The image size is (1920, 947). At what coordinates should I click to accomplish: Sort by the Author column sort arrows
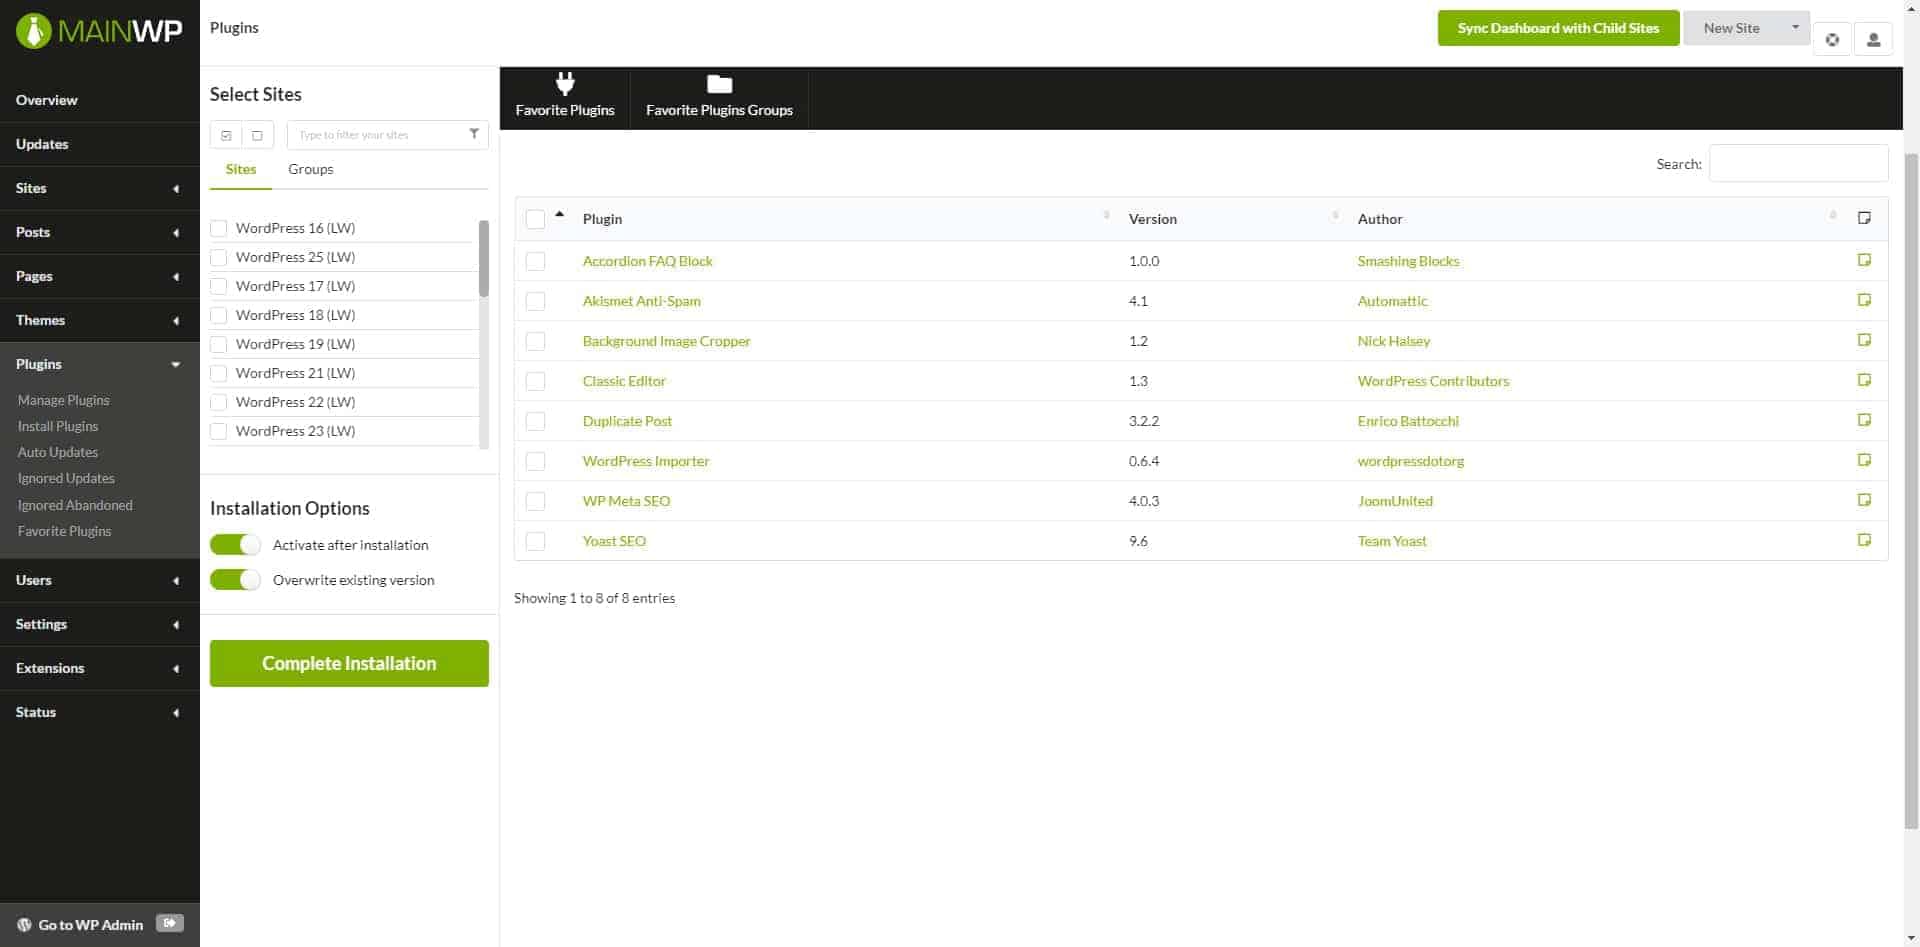1832,216
